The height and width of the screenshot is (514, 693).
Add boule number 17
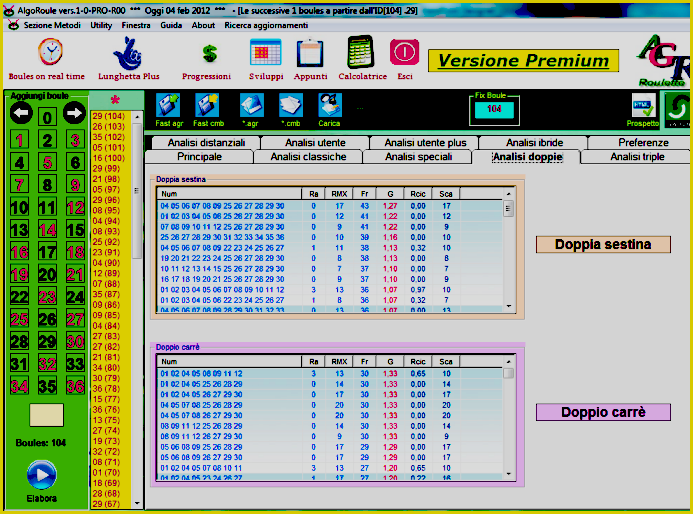click(47, 252)
